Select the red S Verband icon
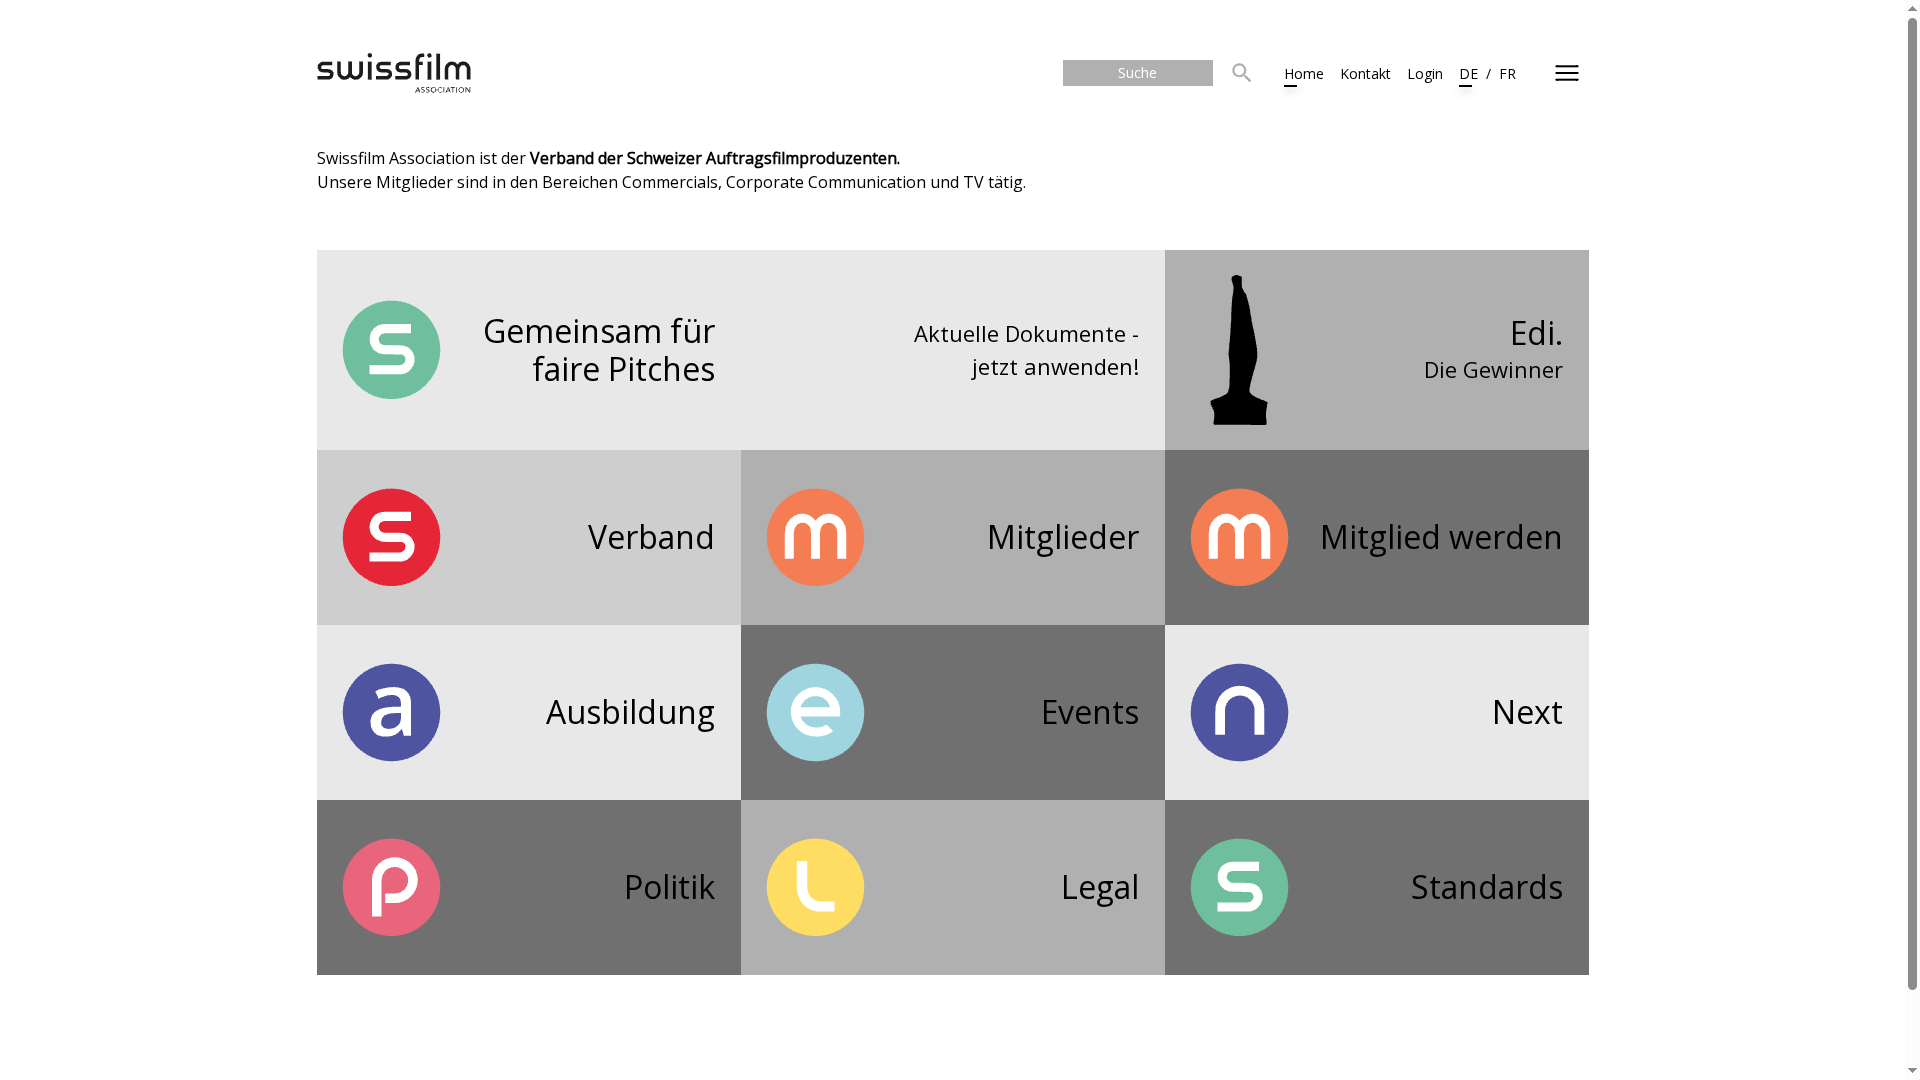 (391, 537)
